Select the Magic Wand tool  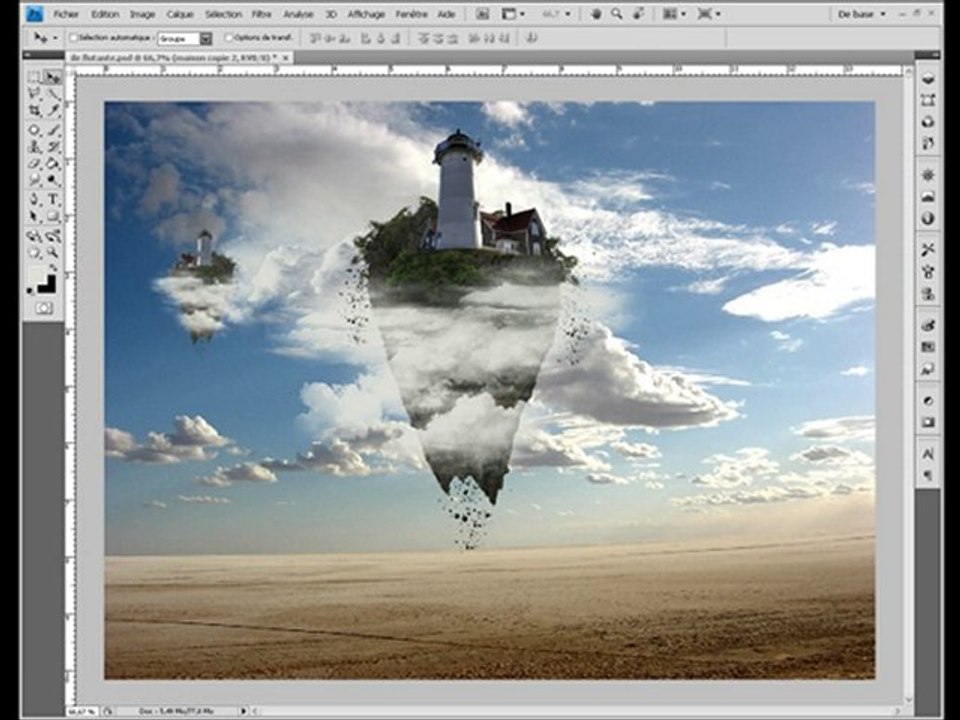pyautogui.click(x=53, y=94)
